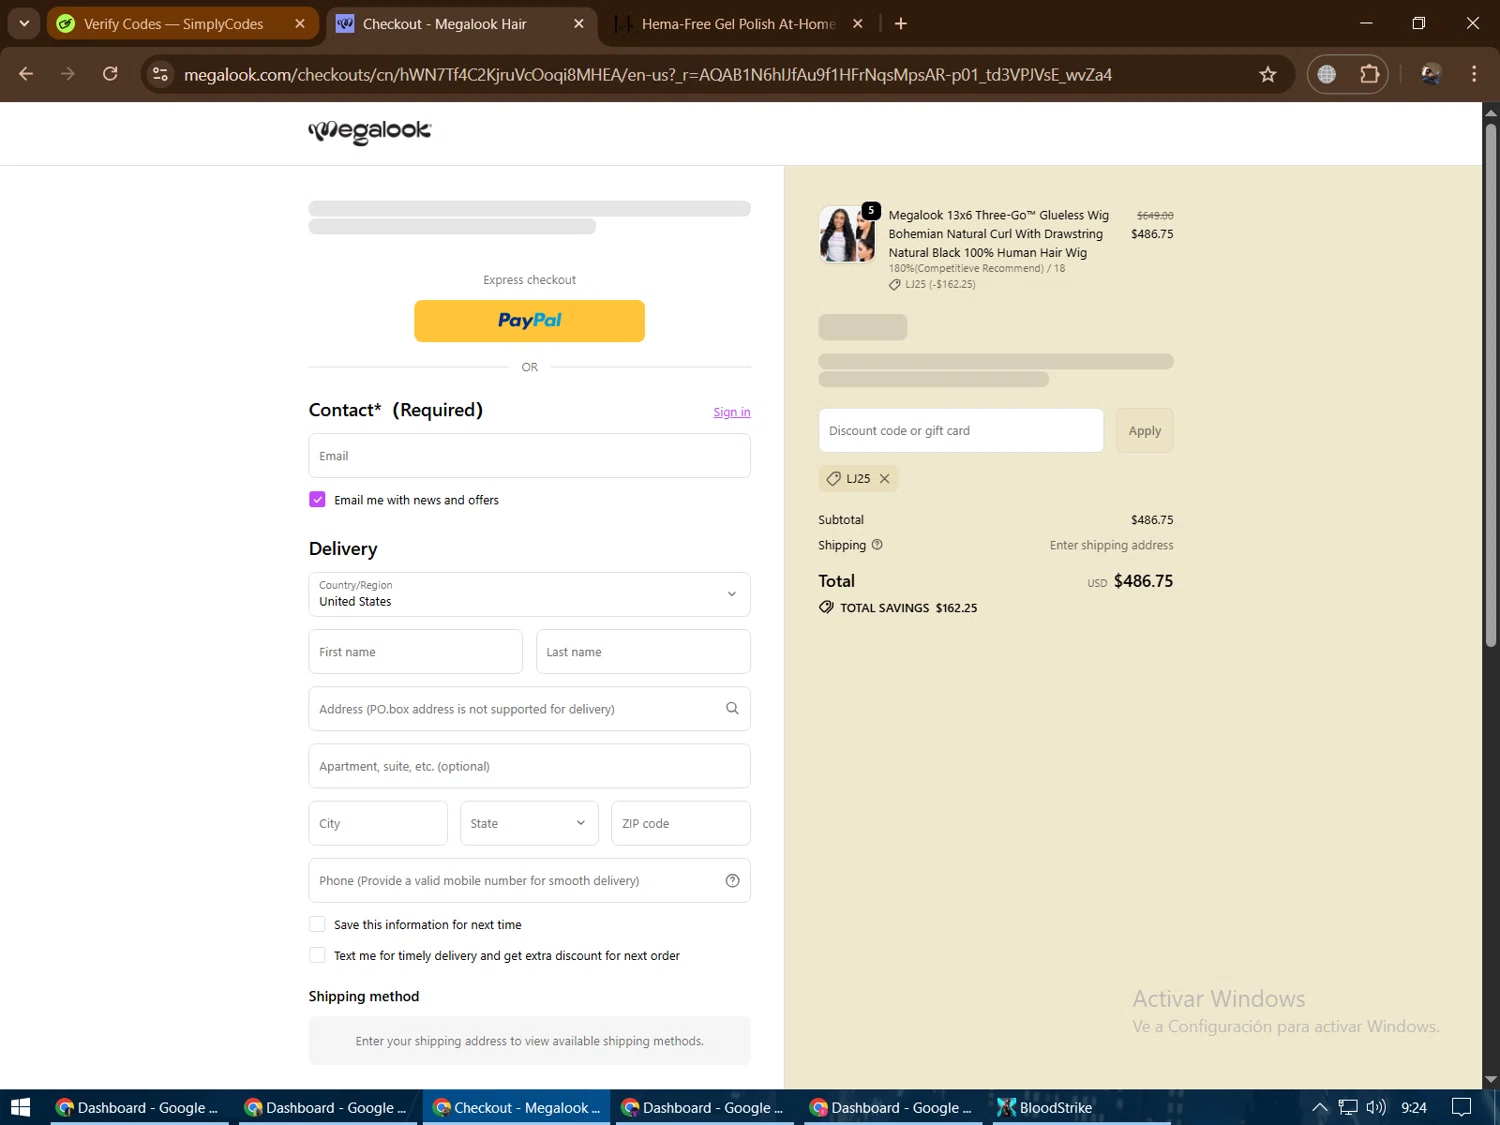Pay with PayPal express checkout
The image size is (1500, 1125).
(x=530, y=321)
